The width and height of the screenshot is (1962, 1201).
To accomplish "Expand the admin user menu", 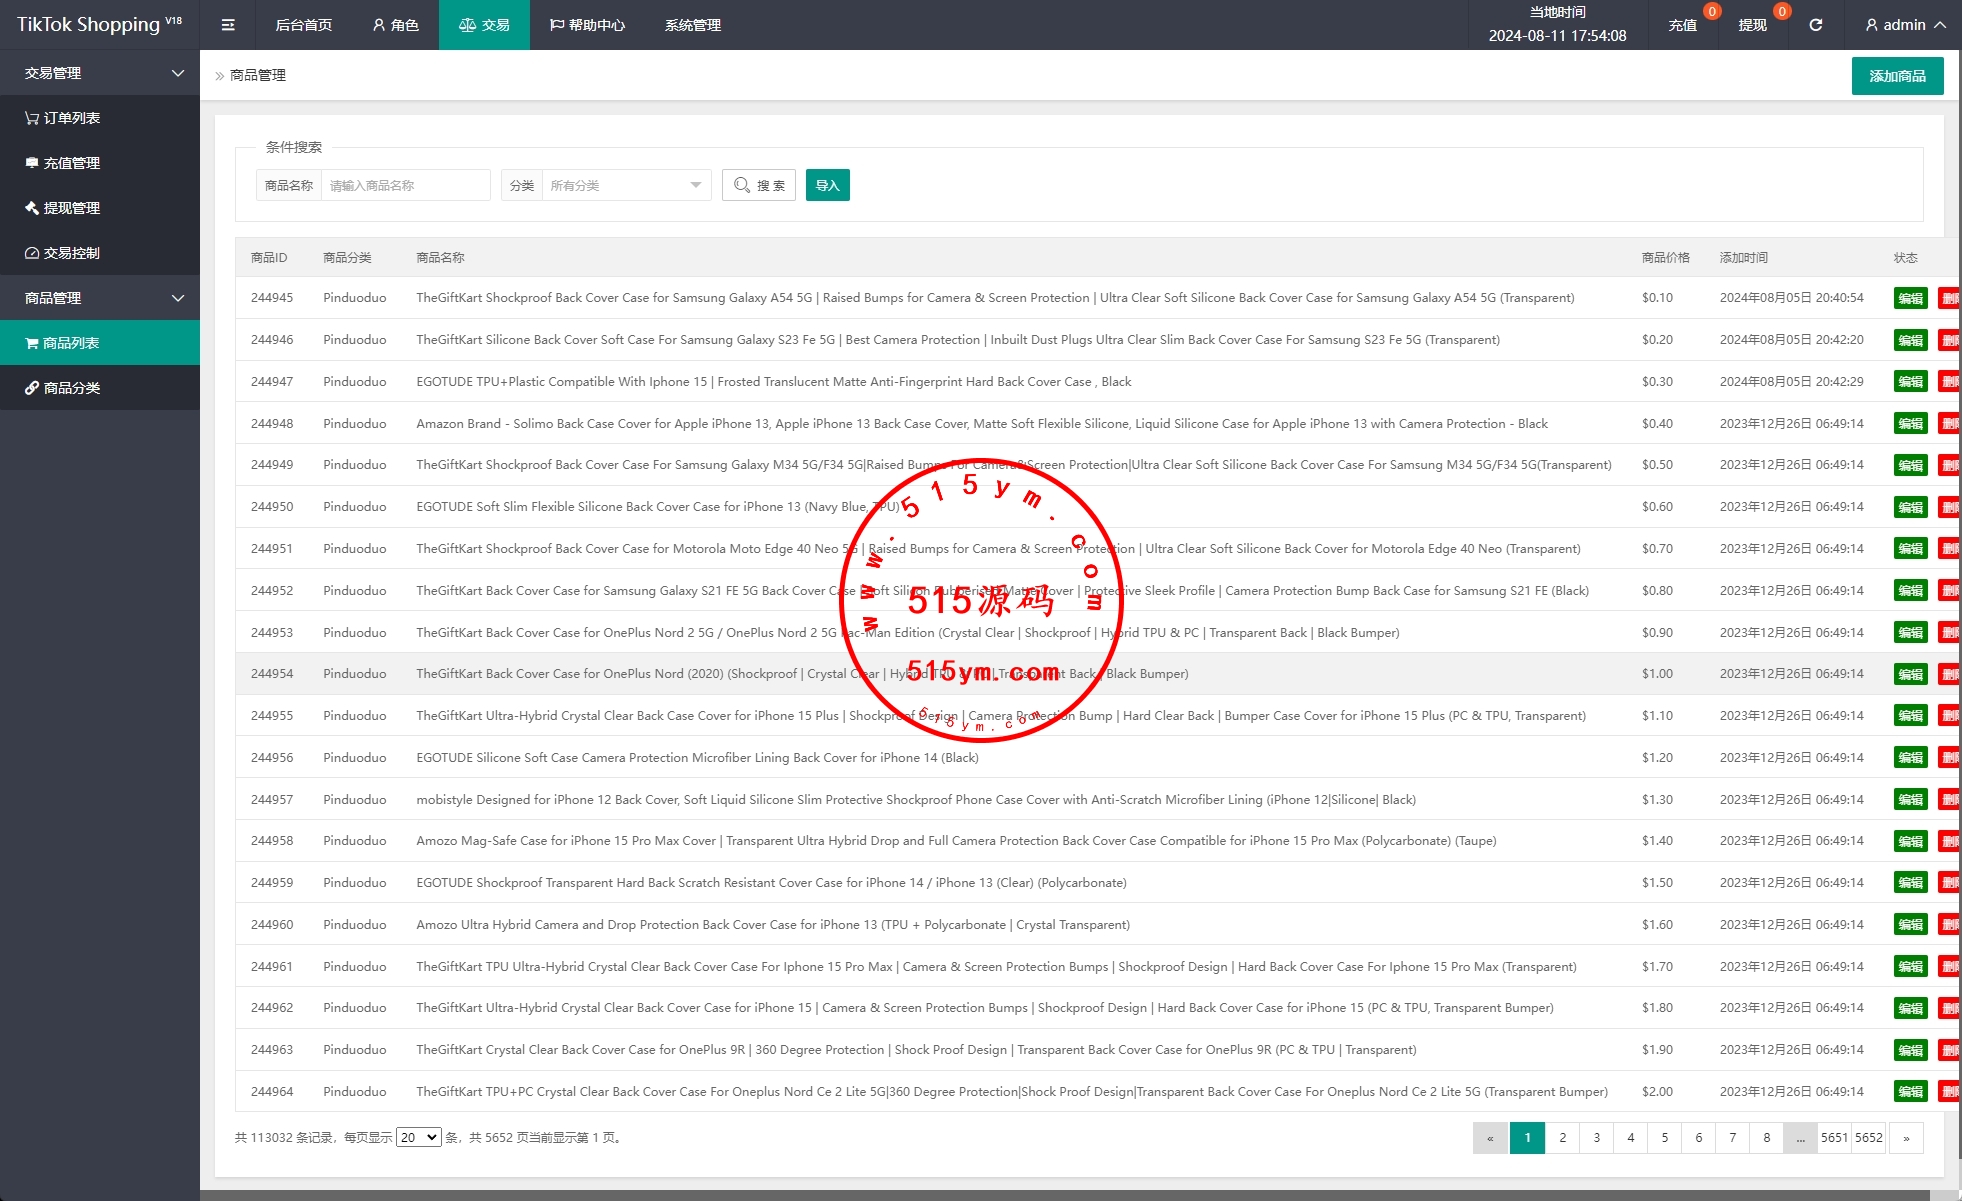I will tap(1905, 25).
